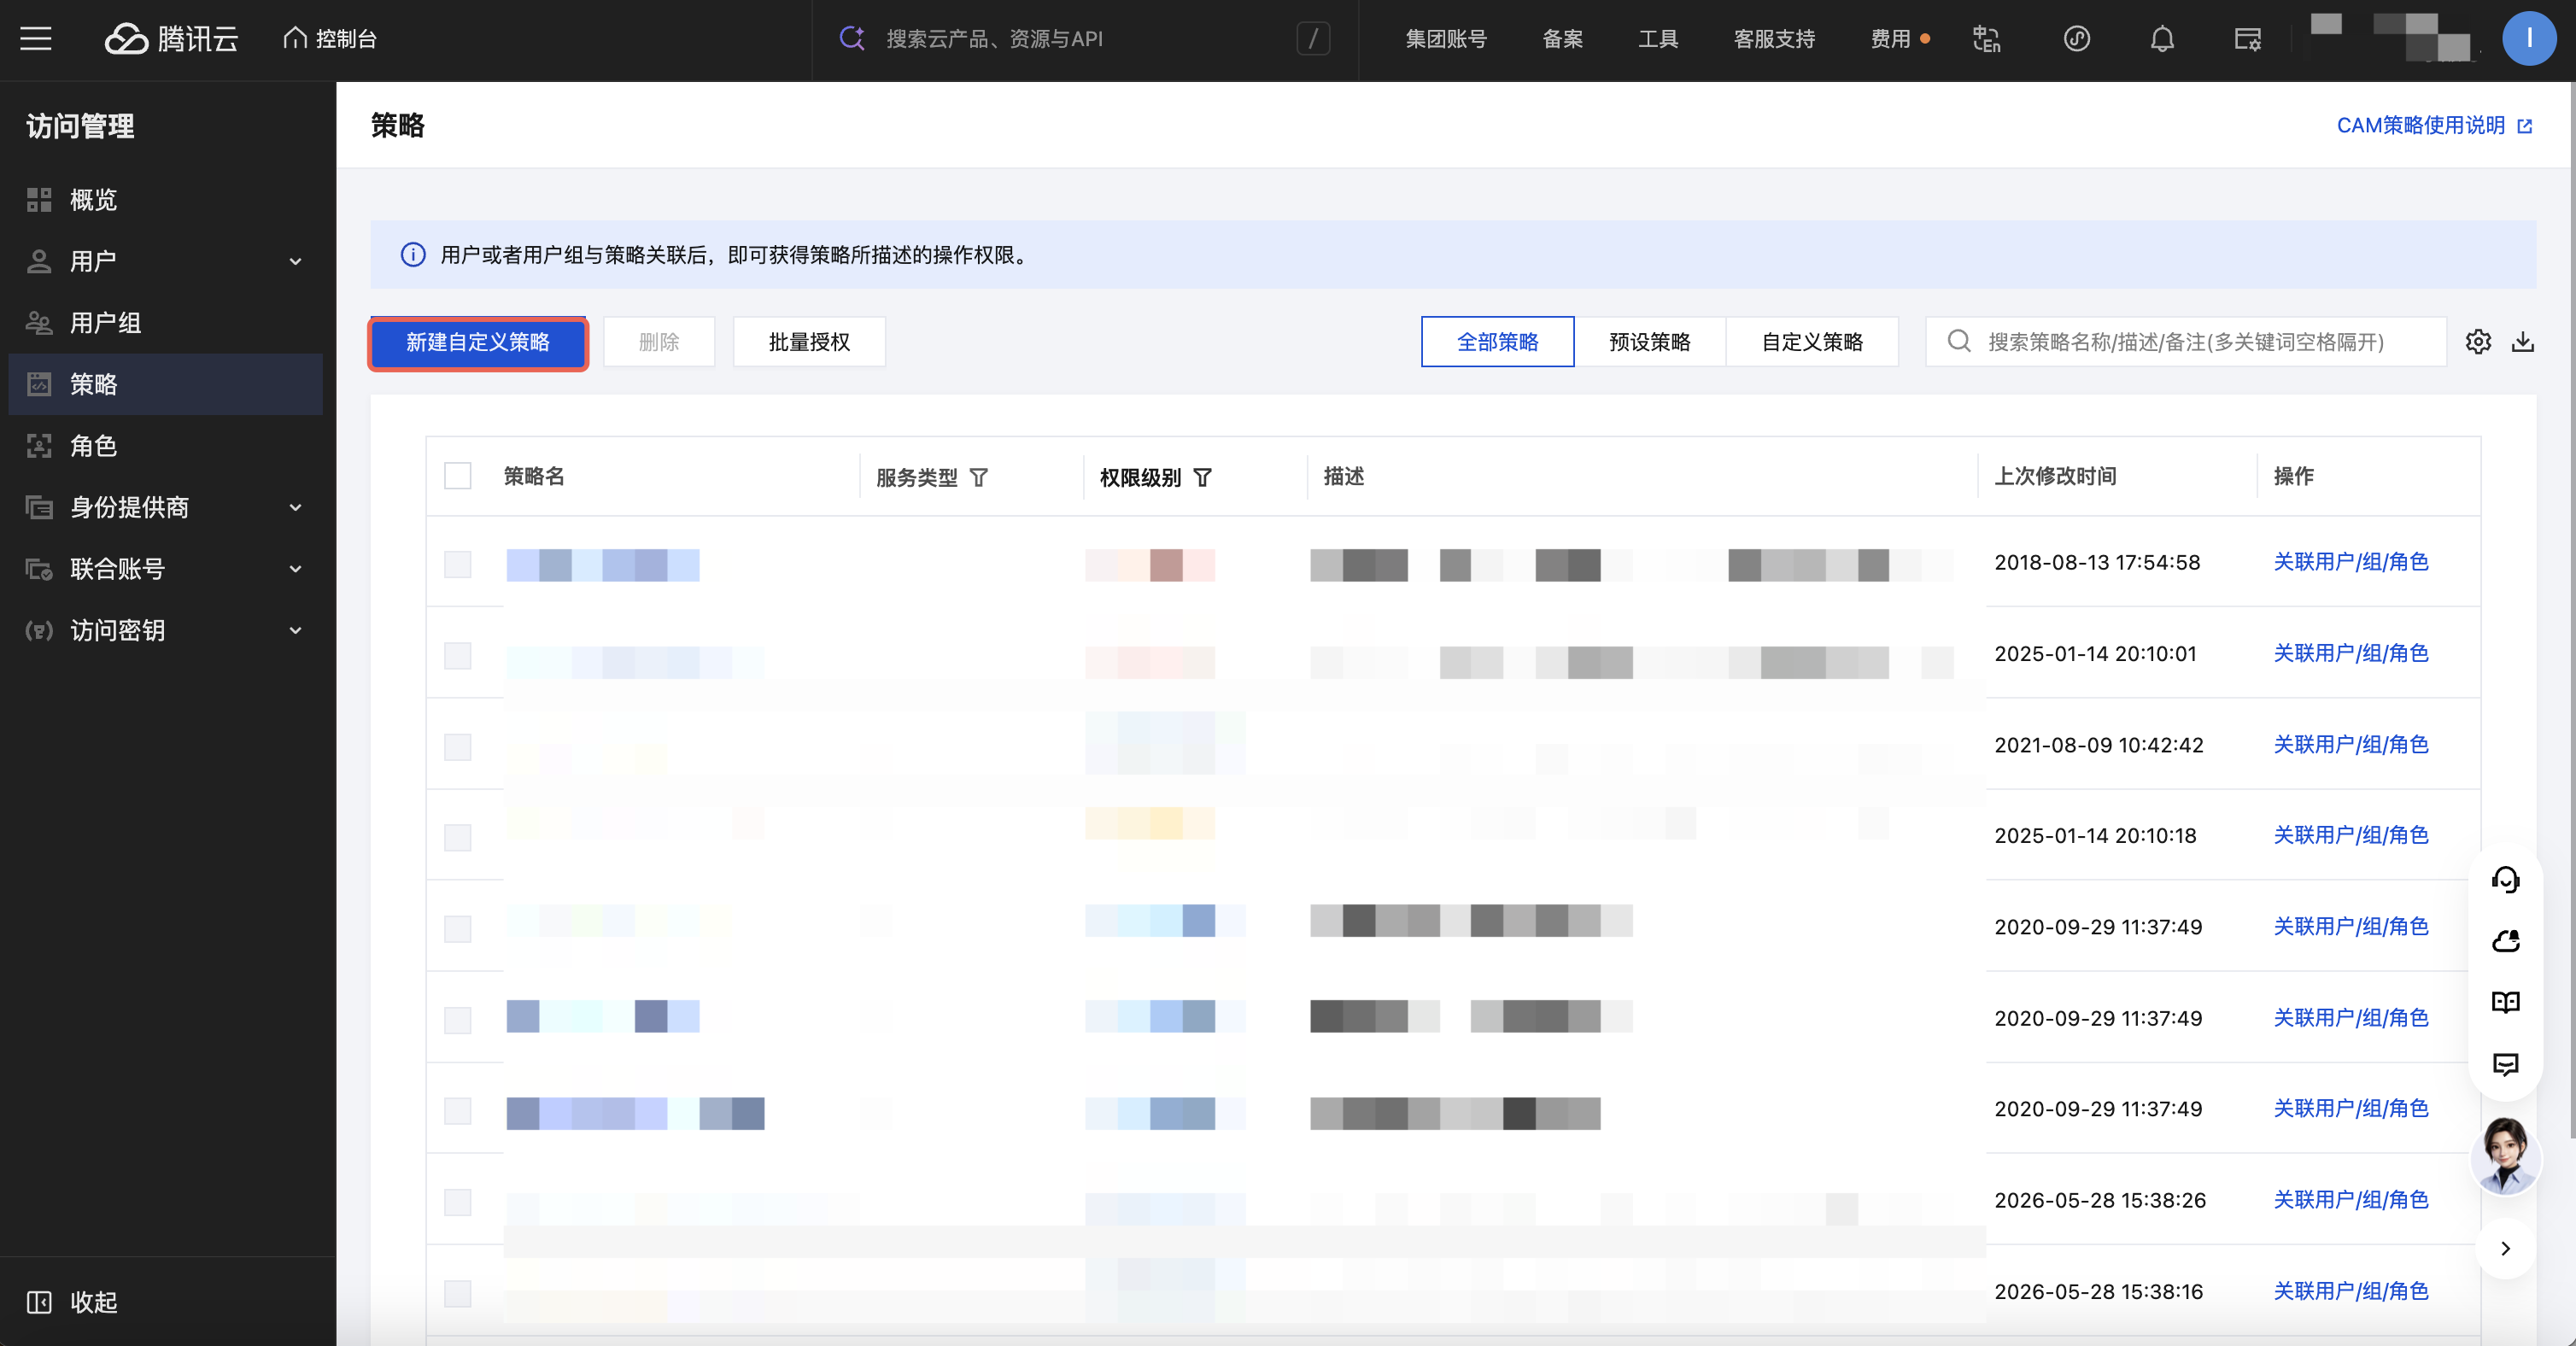Check the row dated 2025-01-14 20:10:18

coord(457,837)
